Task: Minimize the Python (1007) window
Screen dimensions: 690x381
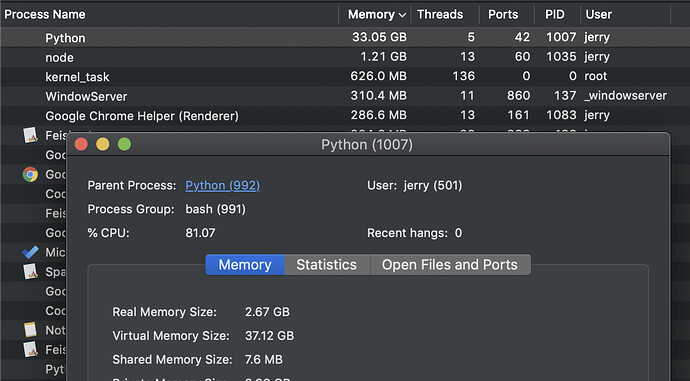Action: (x=103, y=144)
